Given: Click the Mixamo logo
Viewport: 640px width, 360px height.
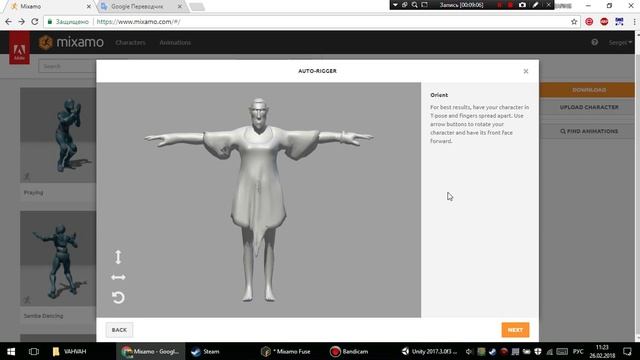Looking at the screenshot, I should tap(71, 42).
